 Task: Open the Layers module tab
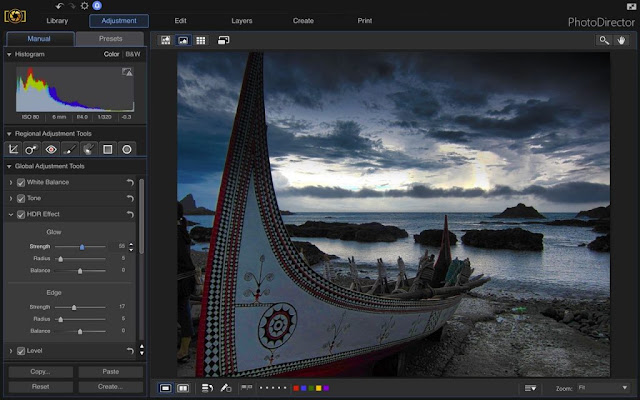tap(242, 21)
